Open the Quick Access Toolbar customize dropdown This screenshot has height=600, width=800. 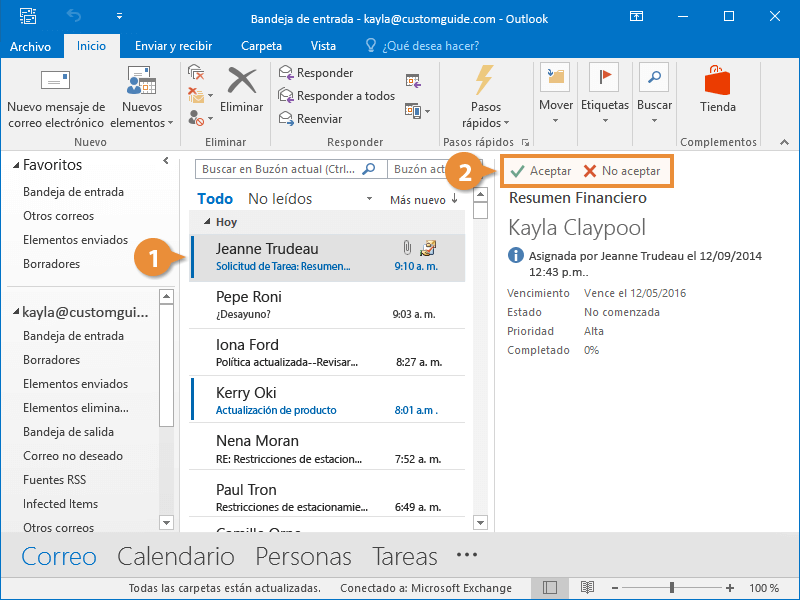pyautogui.click(x=119, y=16)
